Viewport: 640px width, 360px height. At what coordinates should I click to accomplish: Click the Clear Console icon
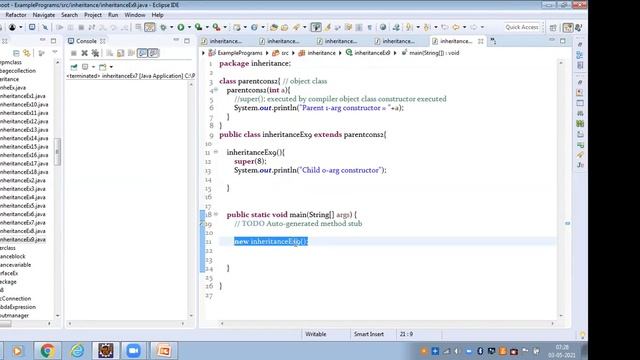109,53
